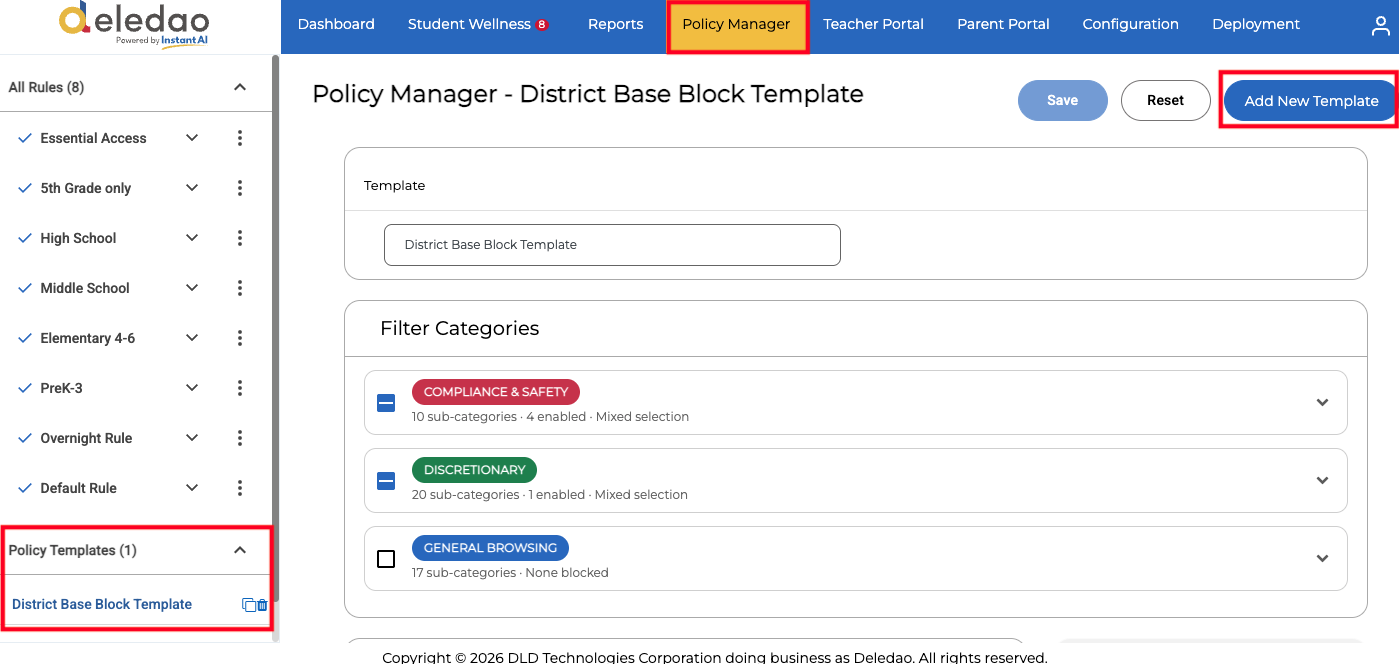
Task: Expand the Elementary 4-6 rule
Action: (x=192, y=338)
